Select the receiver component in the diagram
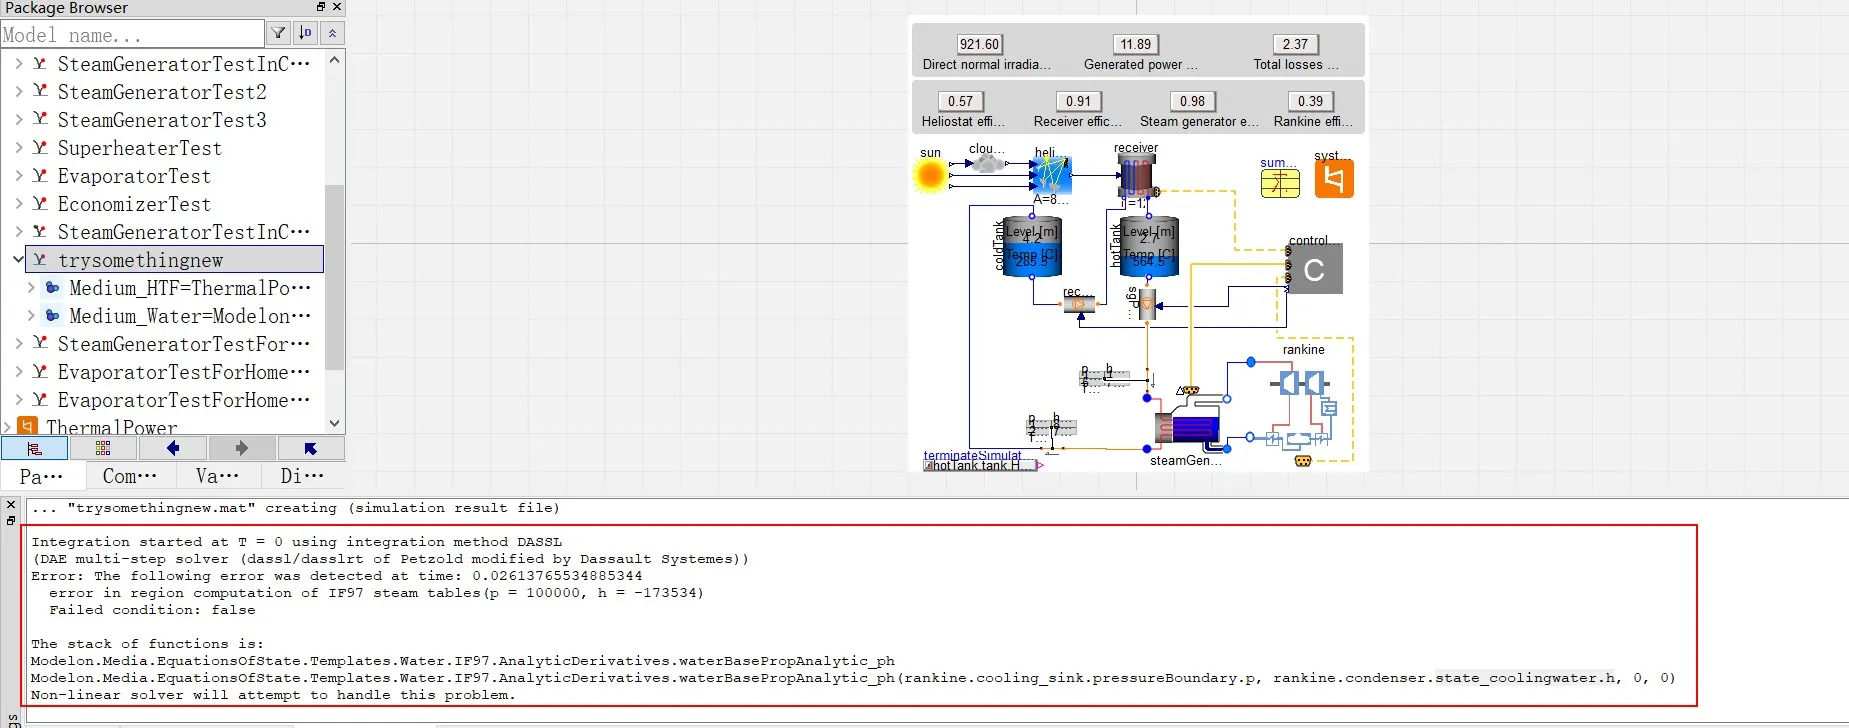The height and width of the screenshot is (728, 1849). click(1136, 177)
